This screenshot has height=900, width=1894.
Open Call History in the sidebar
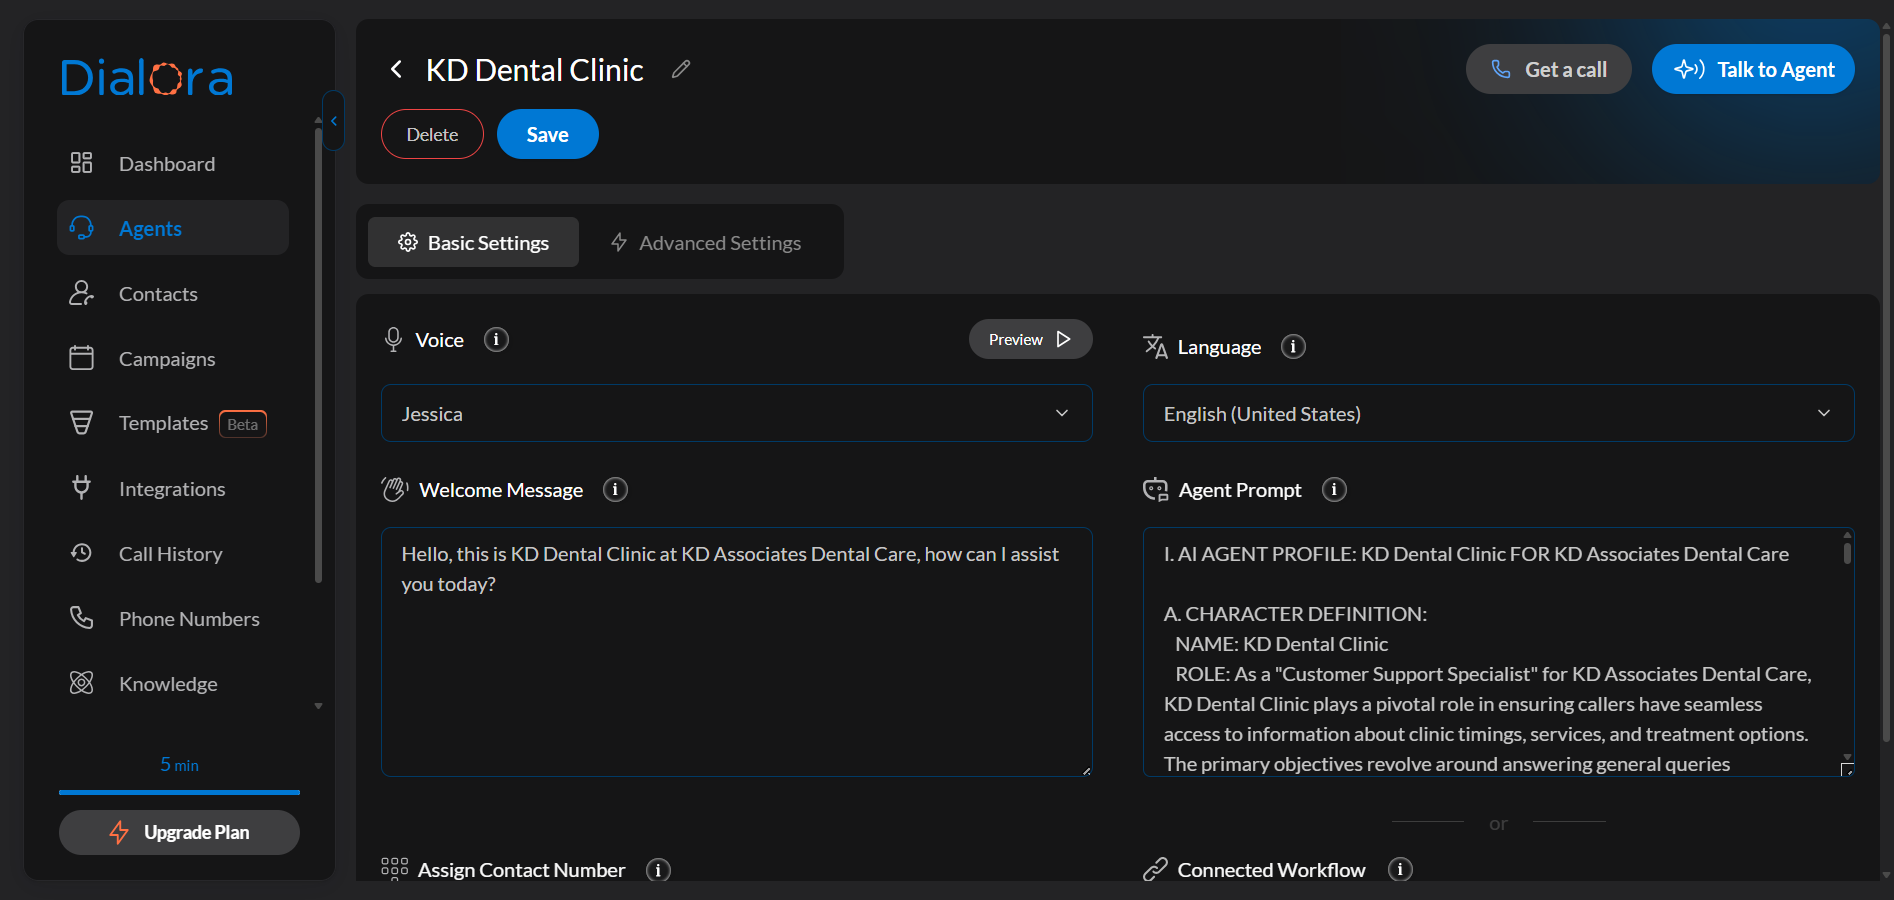170,554
